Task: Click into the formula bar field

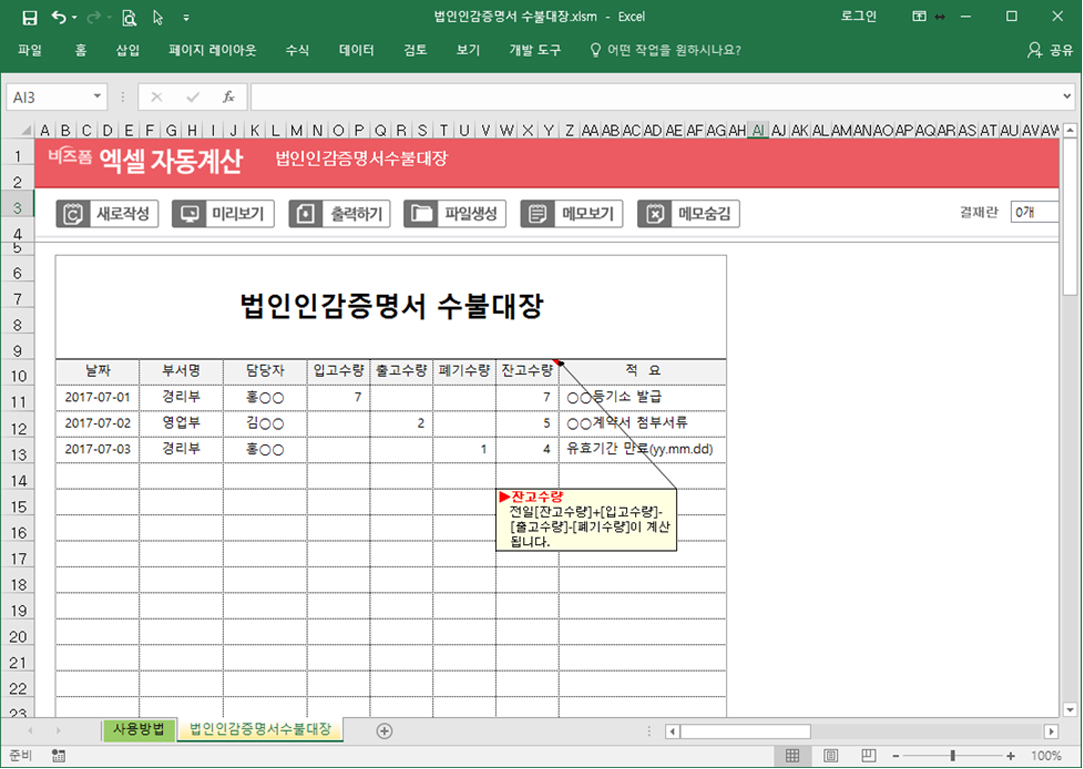Action: 655,97
